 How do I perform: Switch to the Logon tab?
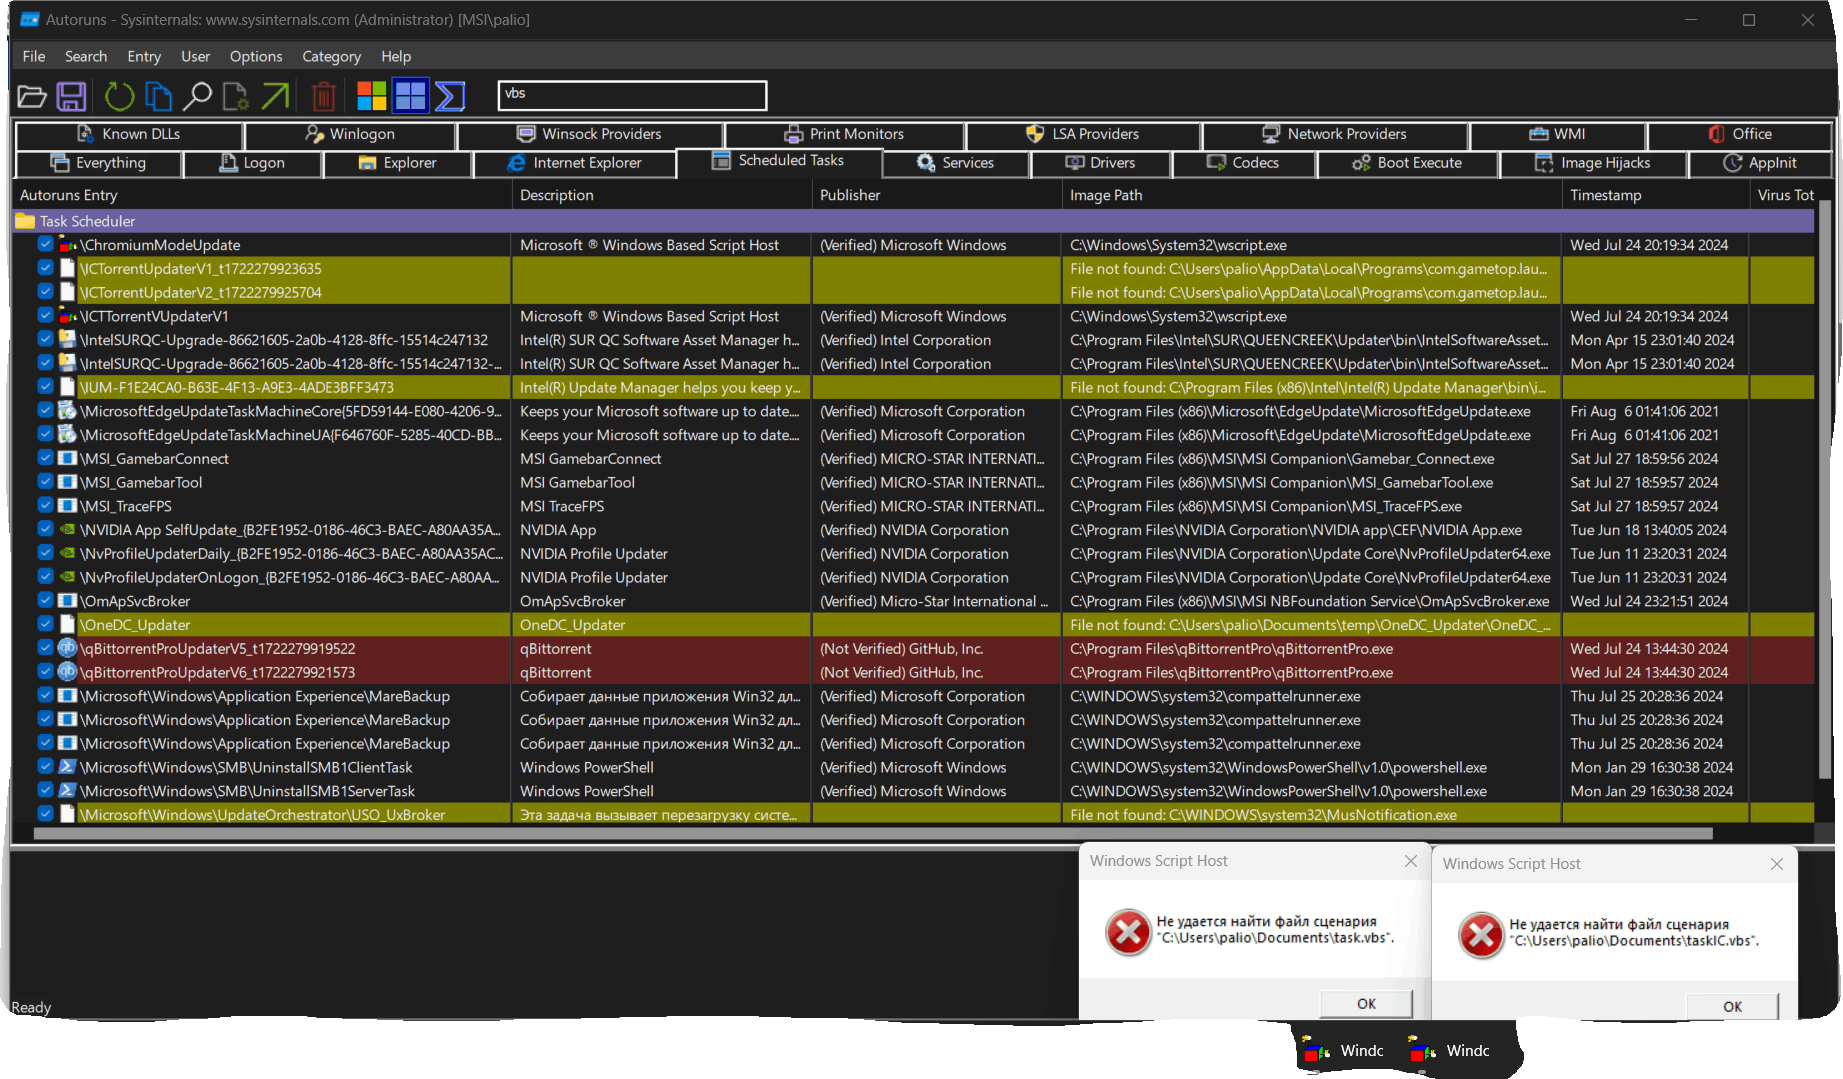coord(252,163)
